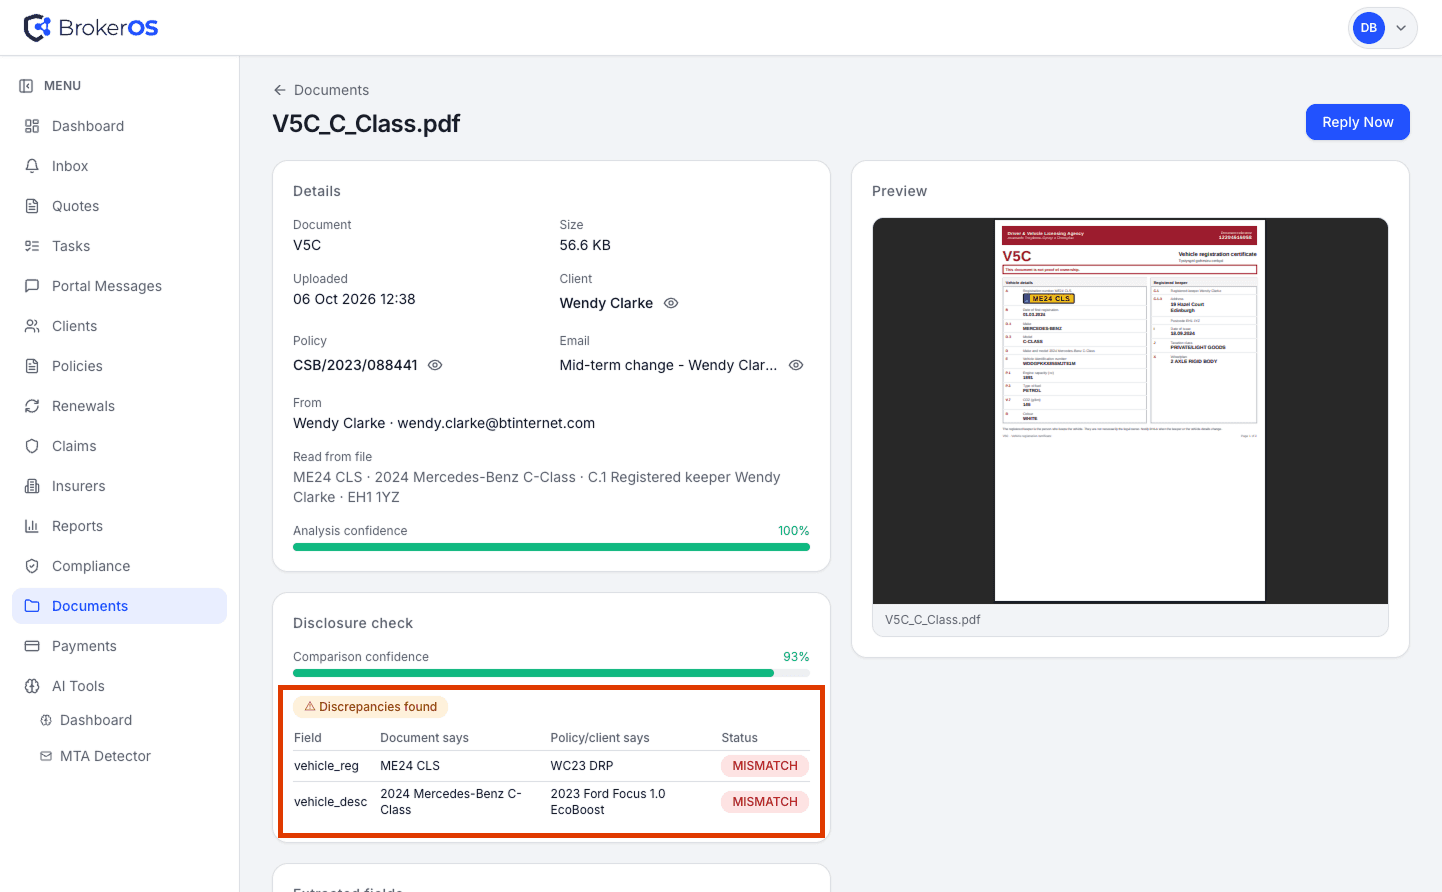The height and width of the screenshot is (892, 1442).
Task: Click the 2023 Ford Focus 1.0 EcoBoost cell
Action: click(608, 802)
